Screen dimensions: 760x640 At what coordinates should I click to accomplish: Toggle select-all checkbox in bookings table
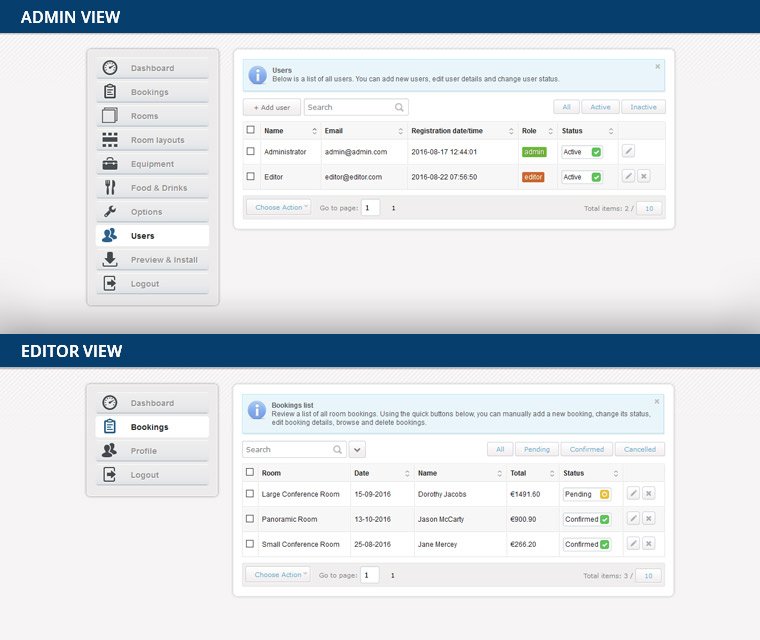coord(250,472)
